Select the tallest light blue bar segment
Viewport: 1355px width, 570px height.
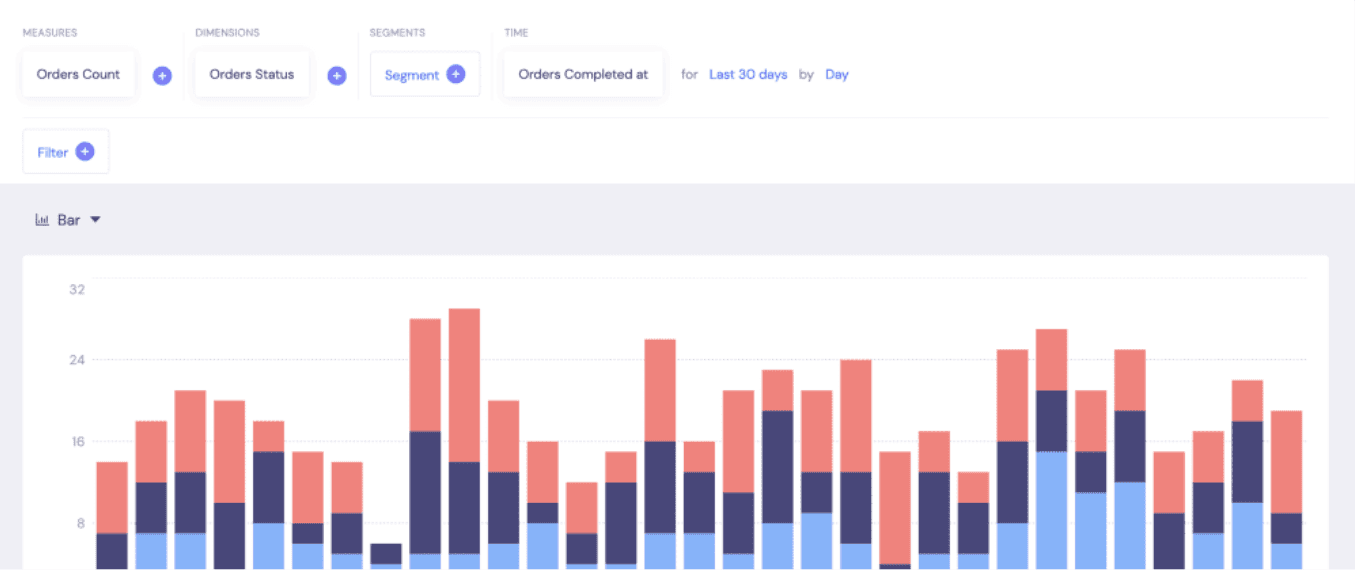[x=1051, y=510]
